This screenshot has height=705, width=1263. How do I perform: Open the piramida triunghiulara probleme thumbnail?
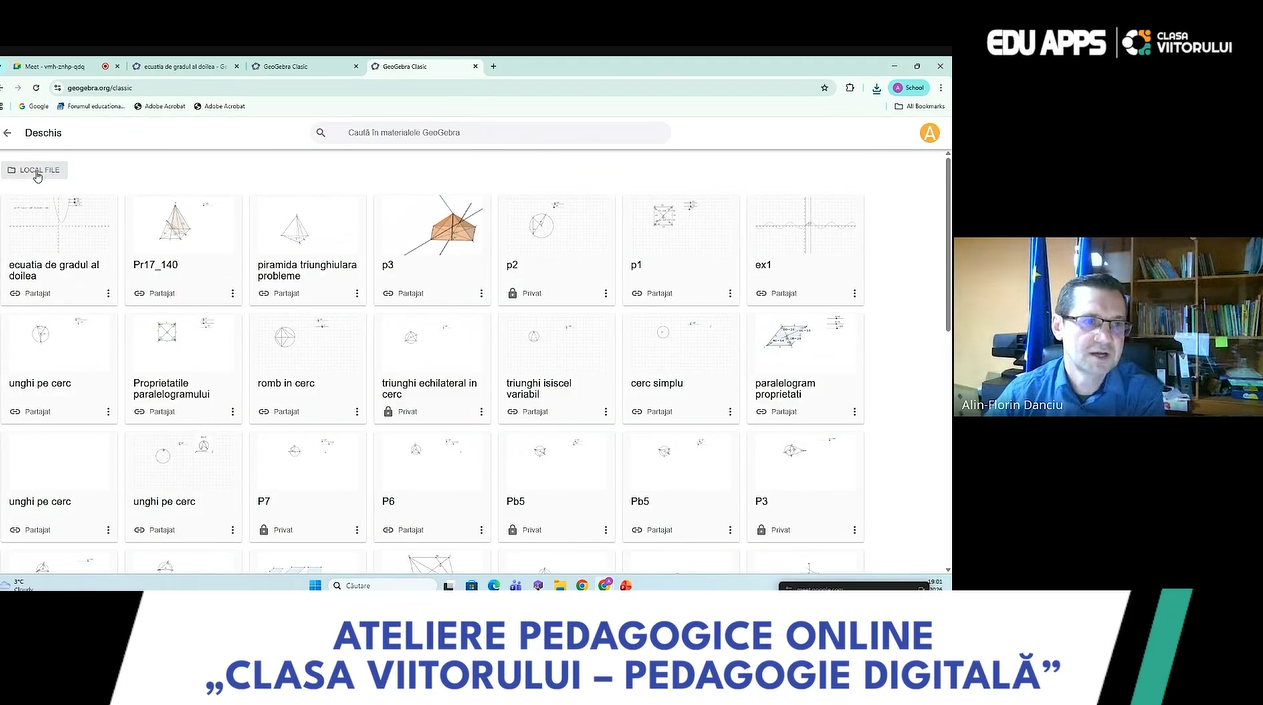pyautogui.click(x=308, y=224)
